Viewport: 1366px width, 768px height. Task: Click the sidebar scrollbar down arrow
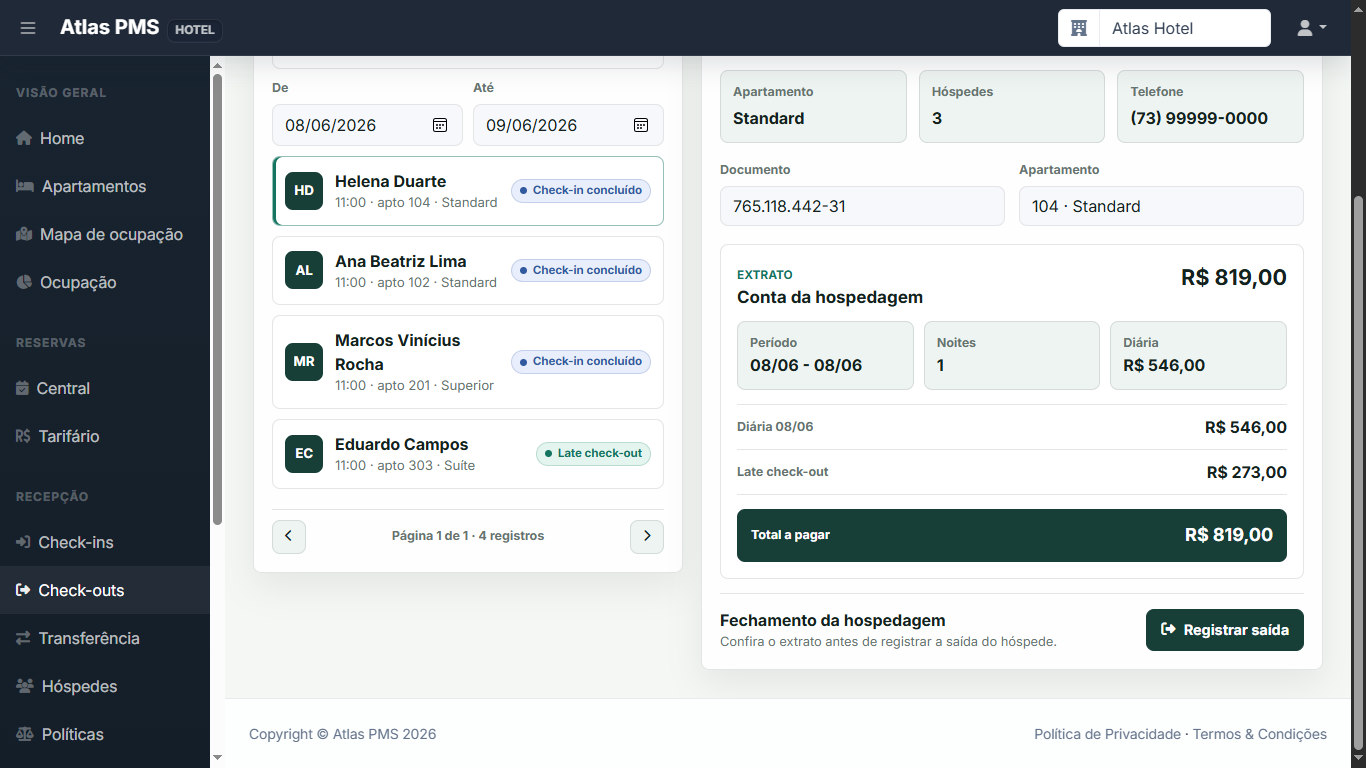click(217, 758)
